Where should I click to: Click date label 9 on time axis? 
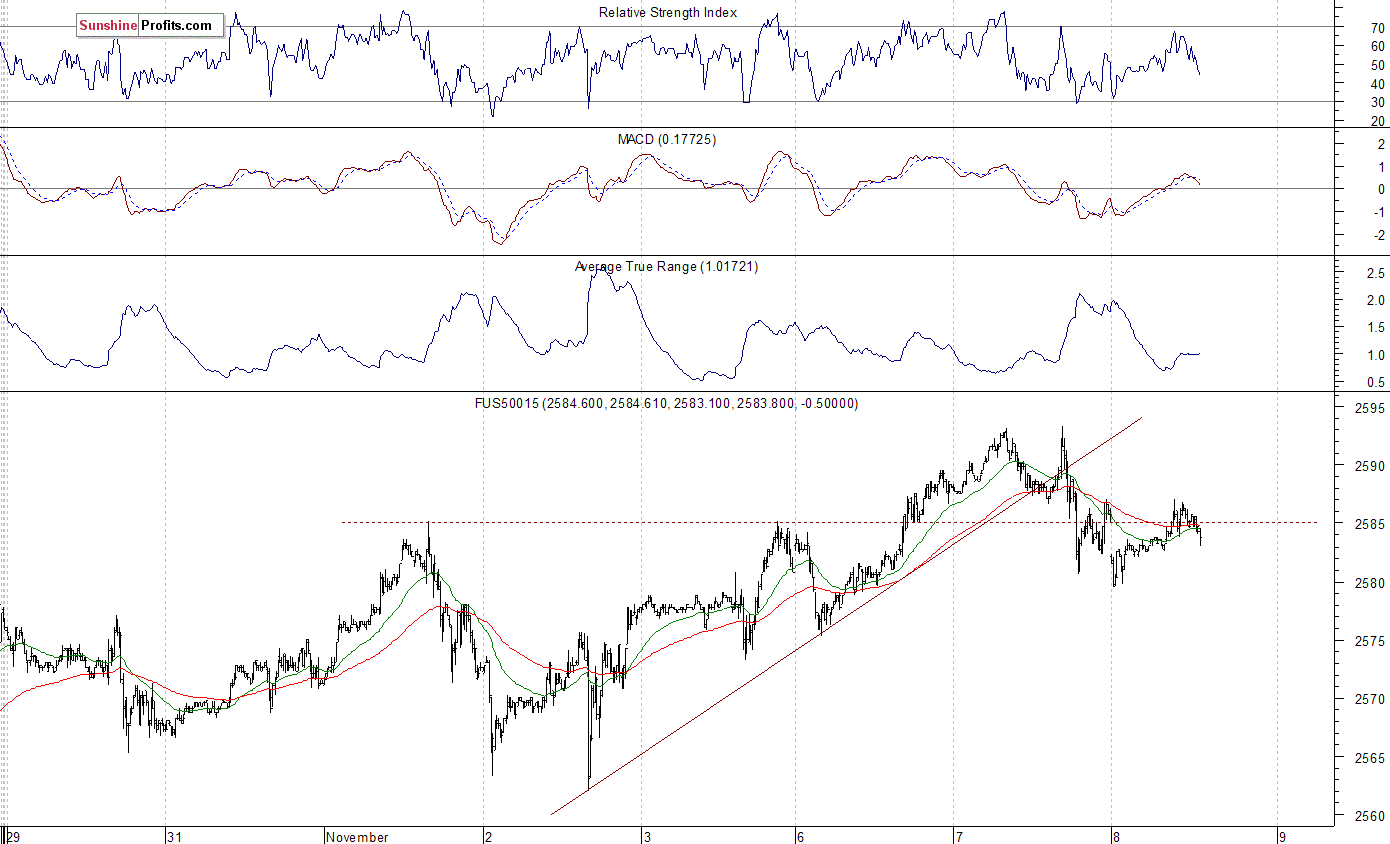(x=1281, y=836)
